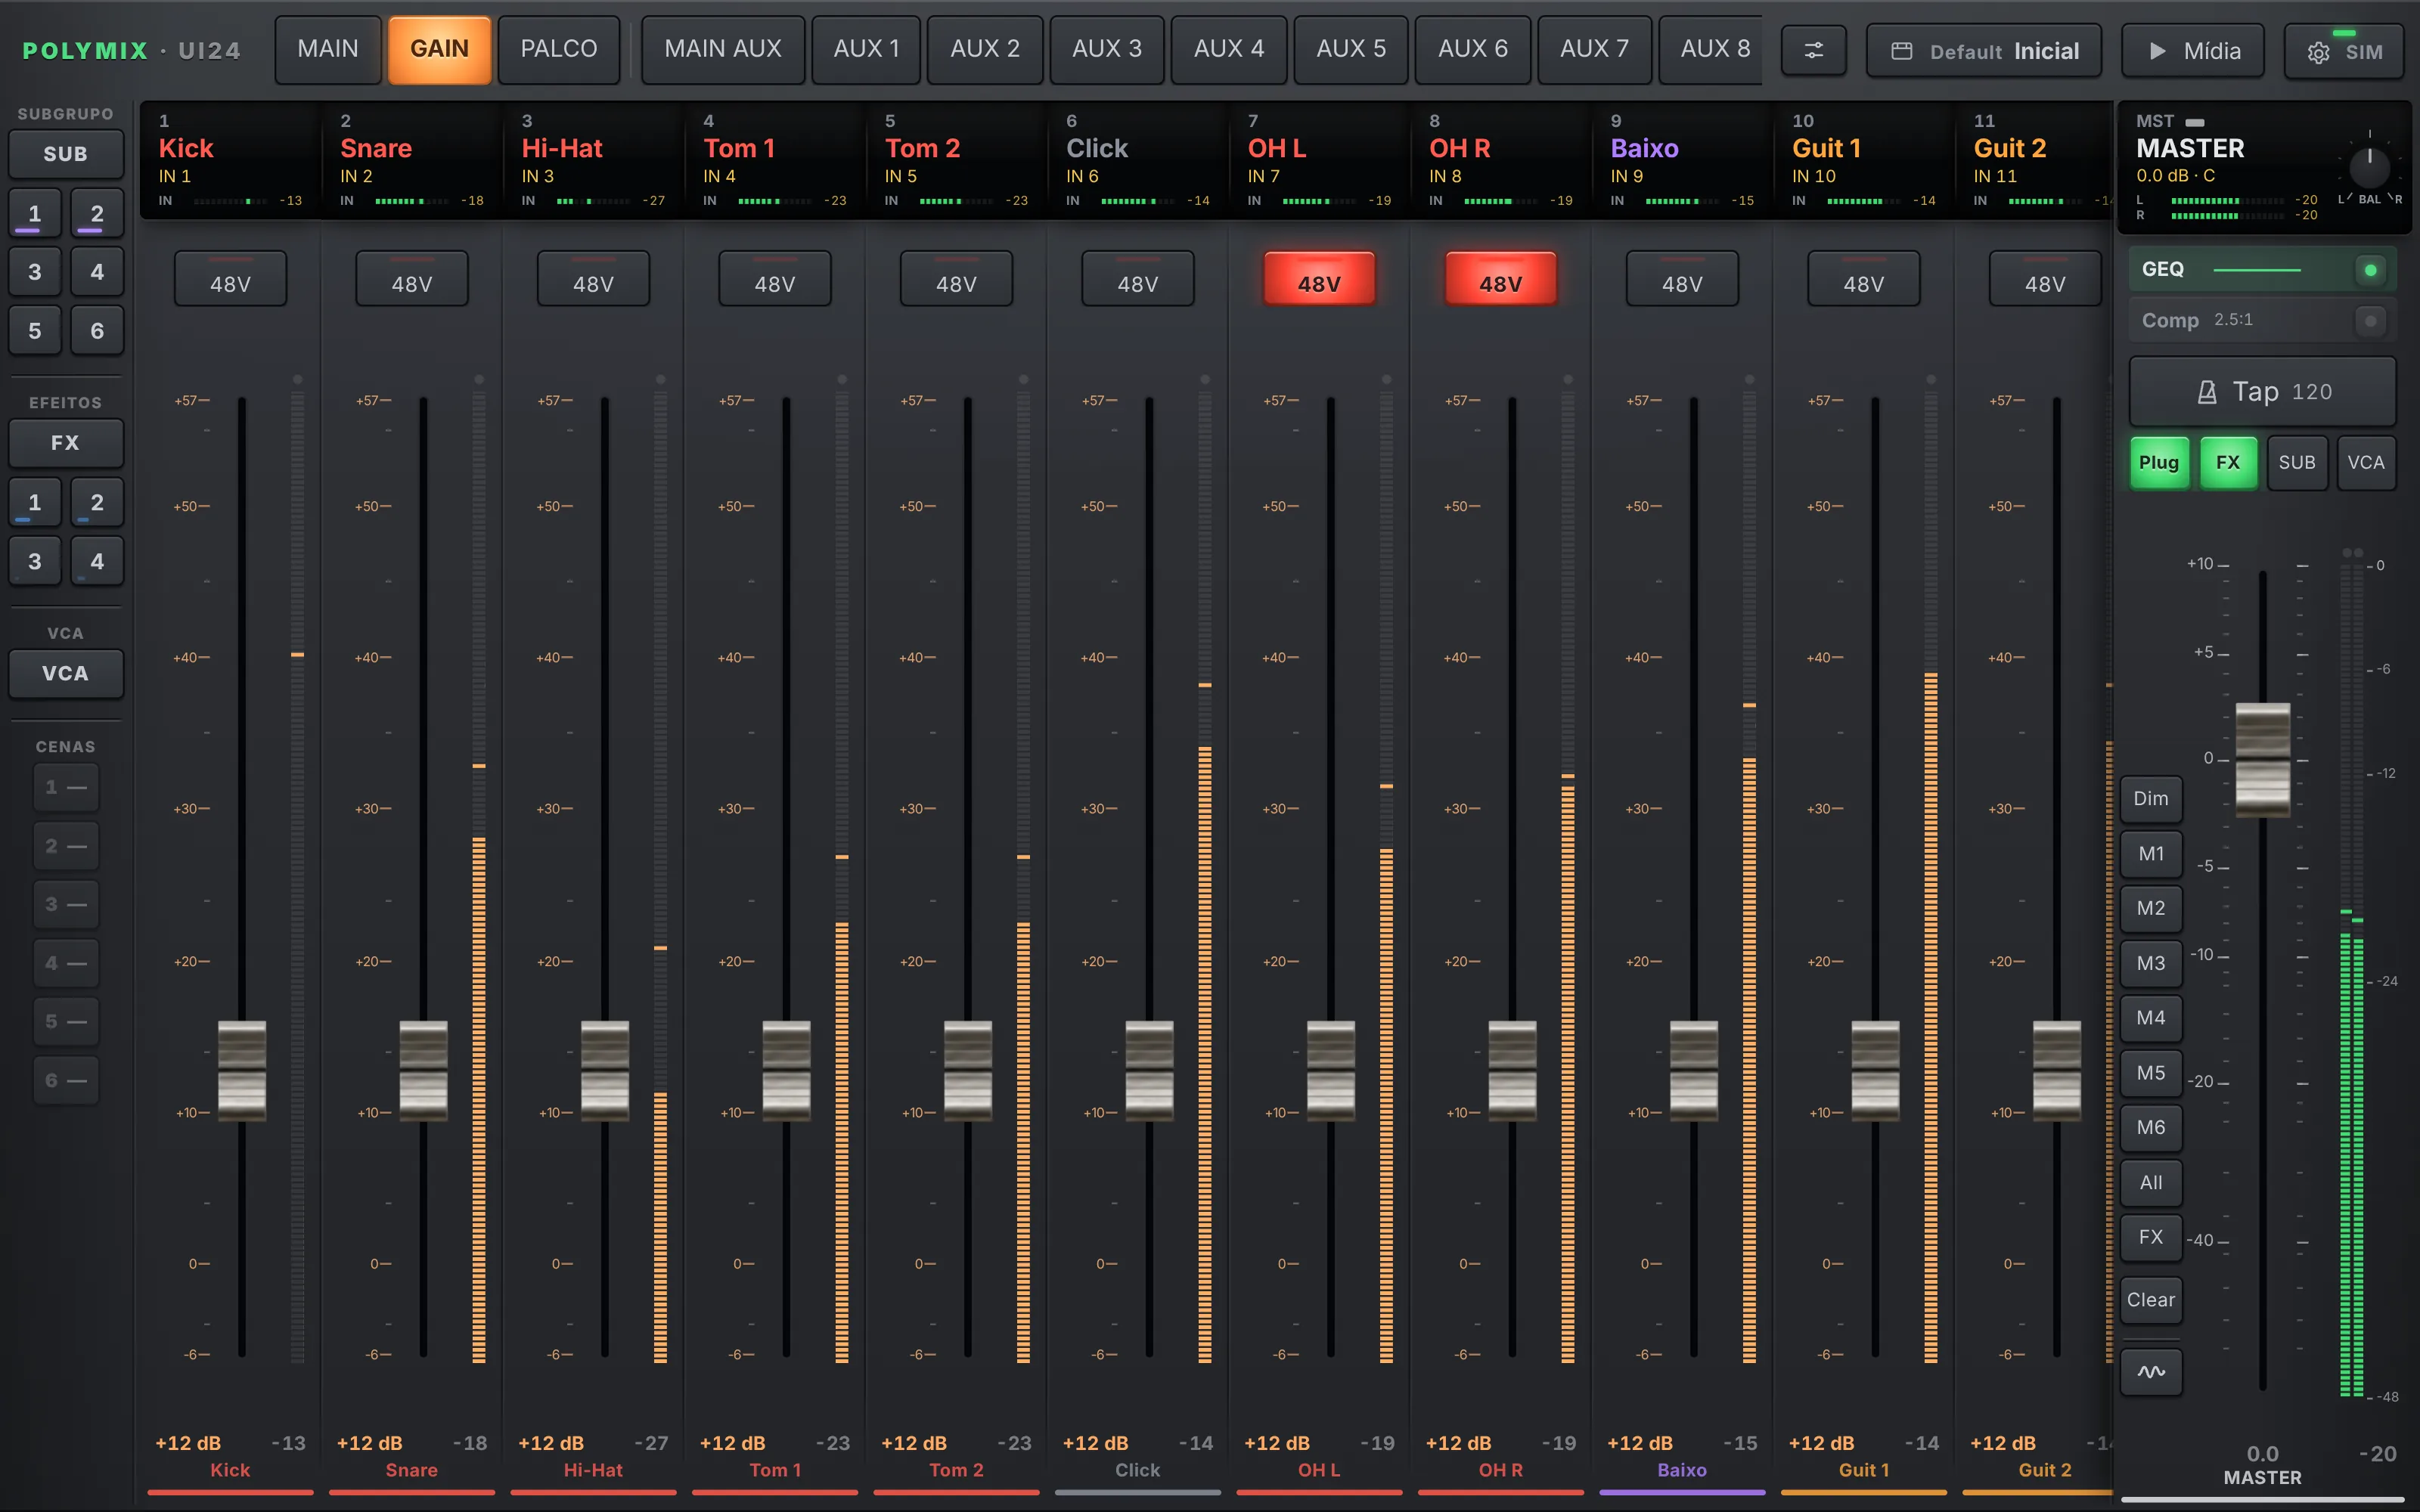The width and height of the screenshot is (2420, 1512).
Task: Toggle the master Comp 2.5:1
Action: click(2263, 320)
